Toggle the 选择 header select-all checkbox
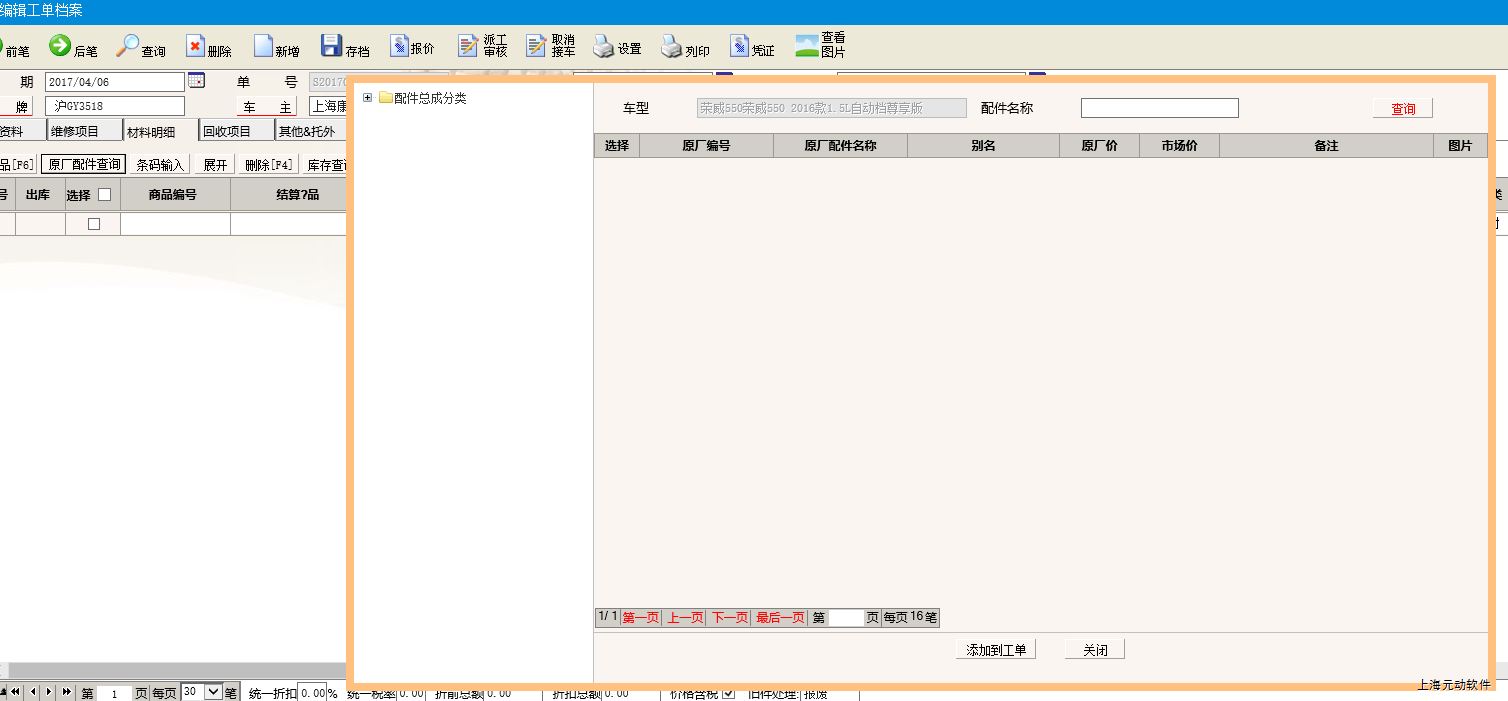The width and height of the screenshot is (1508, 701). click(x=104, y=195)
